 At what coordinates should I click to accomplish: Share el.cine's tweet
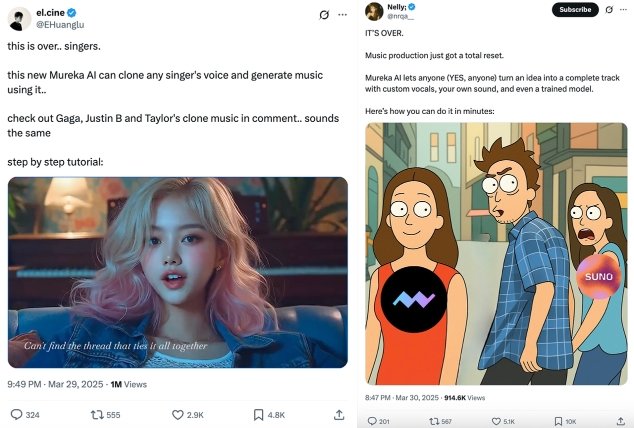coord(339,414)
